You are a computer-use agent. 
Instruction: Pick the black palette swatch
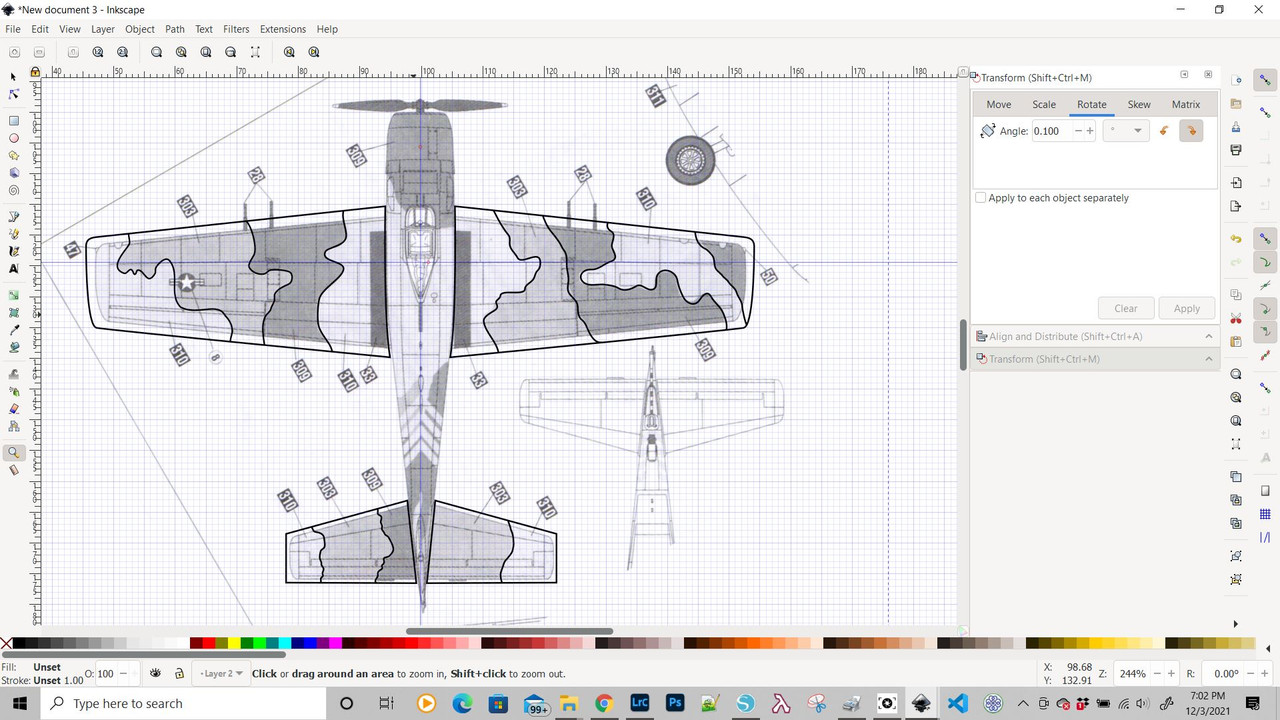tap(20, 643)
